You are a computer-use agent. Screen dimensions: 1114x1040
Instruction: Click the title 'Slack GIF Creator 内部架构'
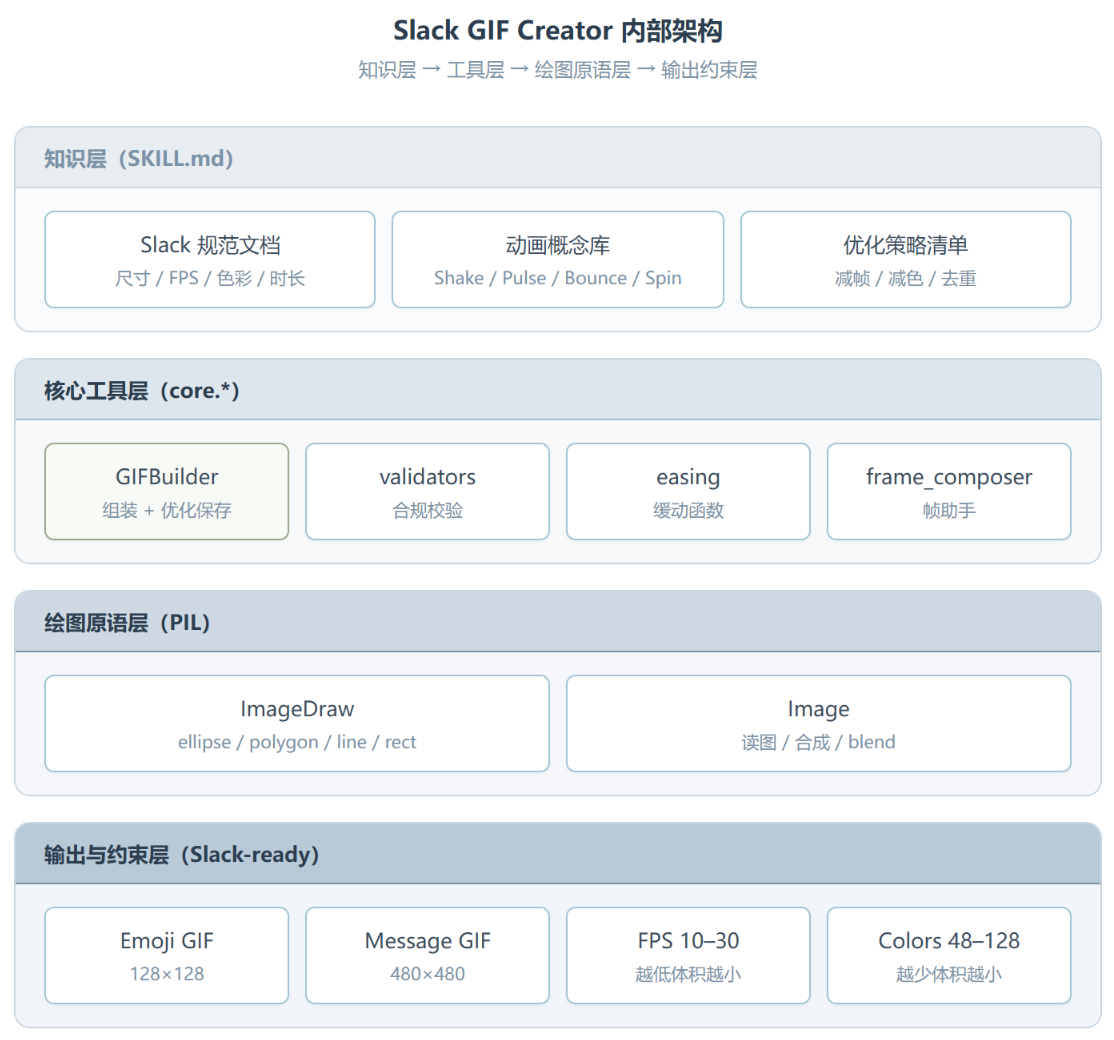(x=558, y=31)
